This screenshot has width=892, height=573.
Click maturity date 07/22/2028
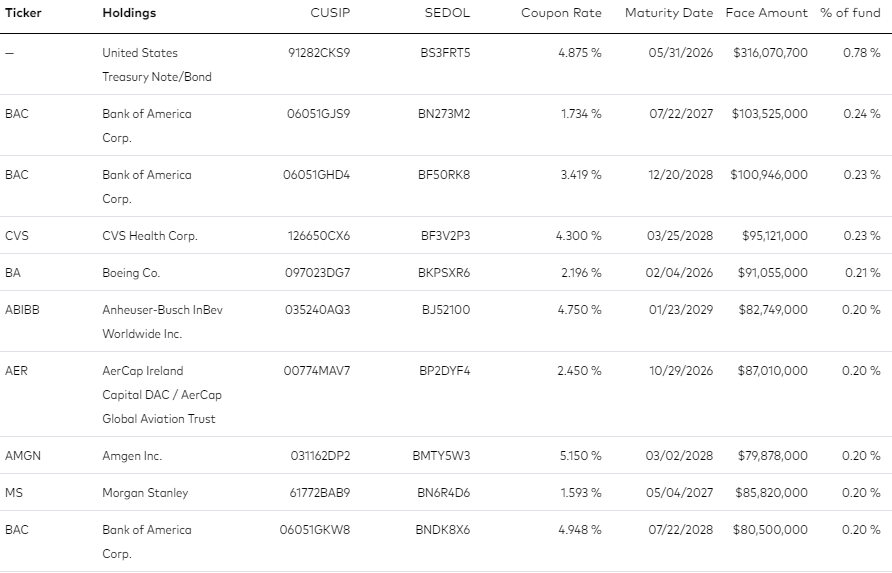[680, 530]
